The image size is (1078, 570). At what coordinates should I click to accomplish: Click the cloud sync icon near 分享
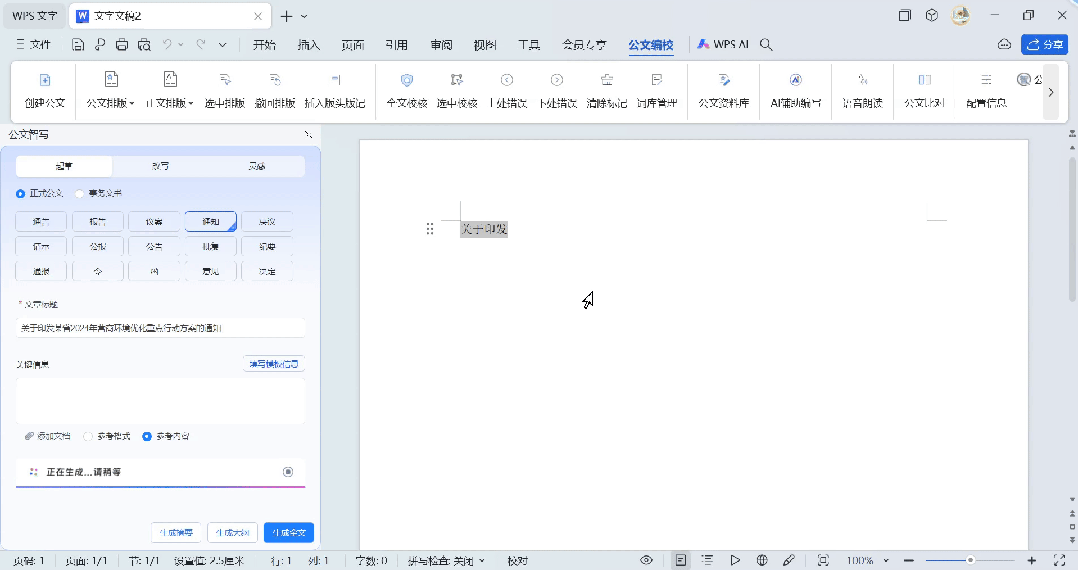pos(1004,45)
